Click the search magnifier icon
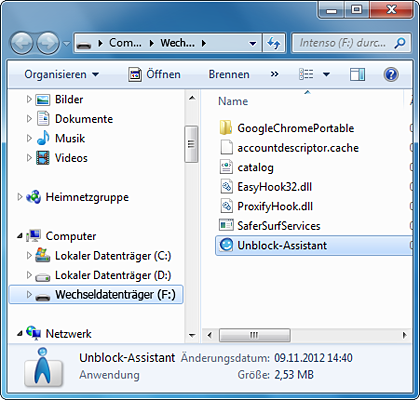 pos(399,43)
